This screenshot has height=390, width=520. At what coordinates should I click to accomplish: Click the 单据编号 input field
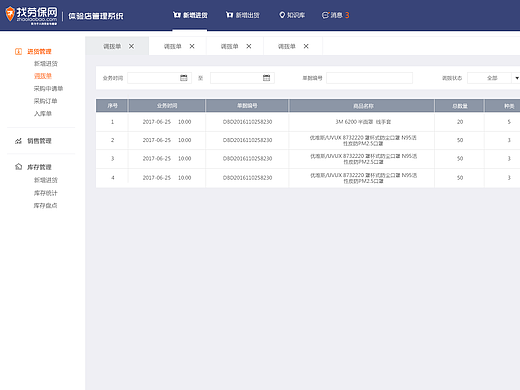(369, 78)
